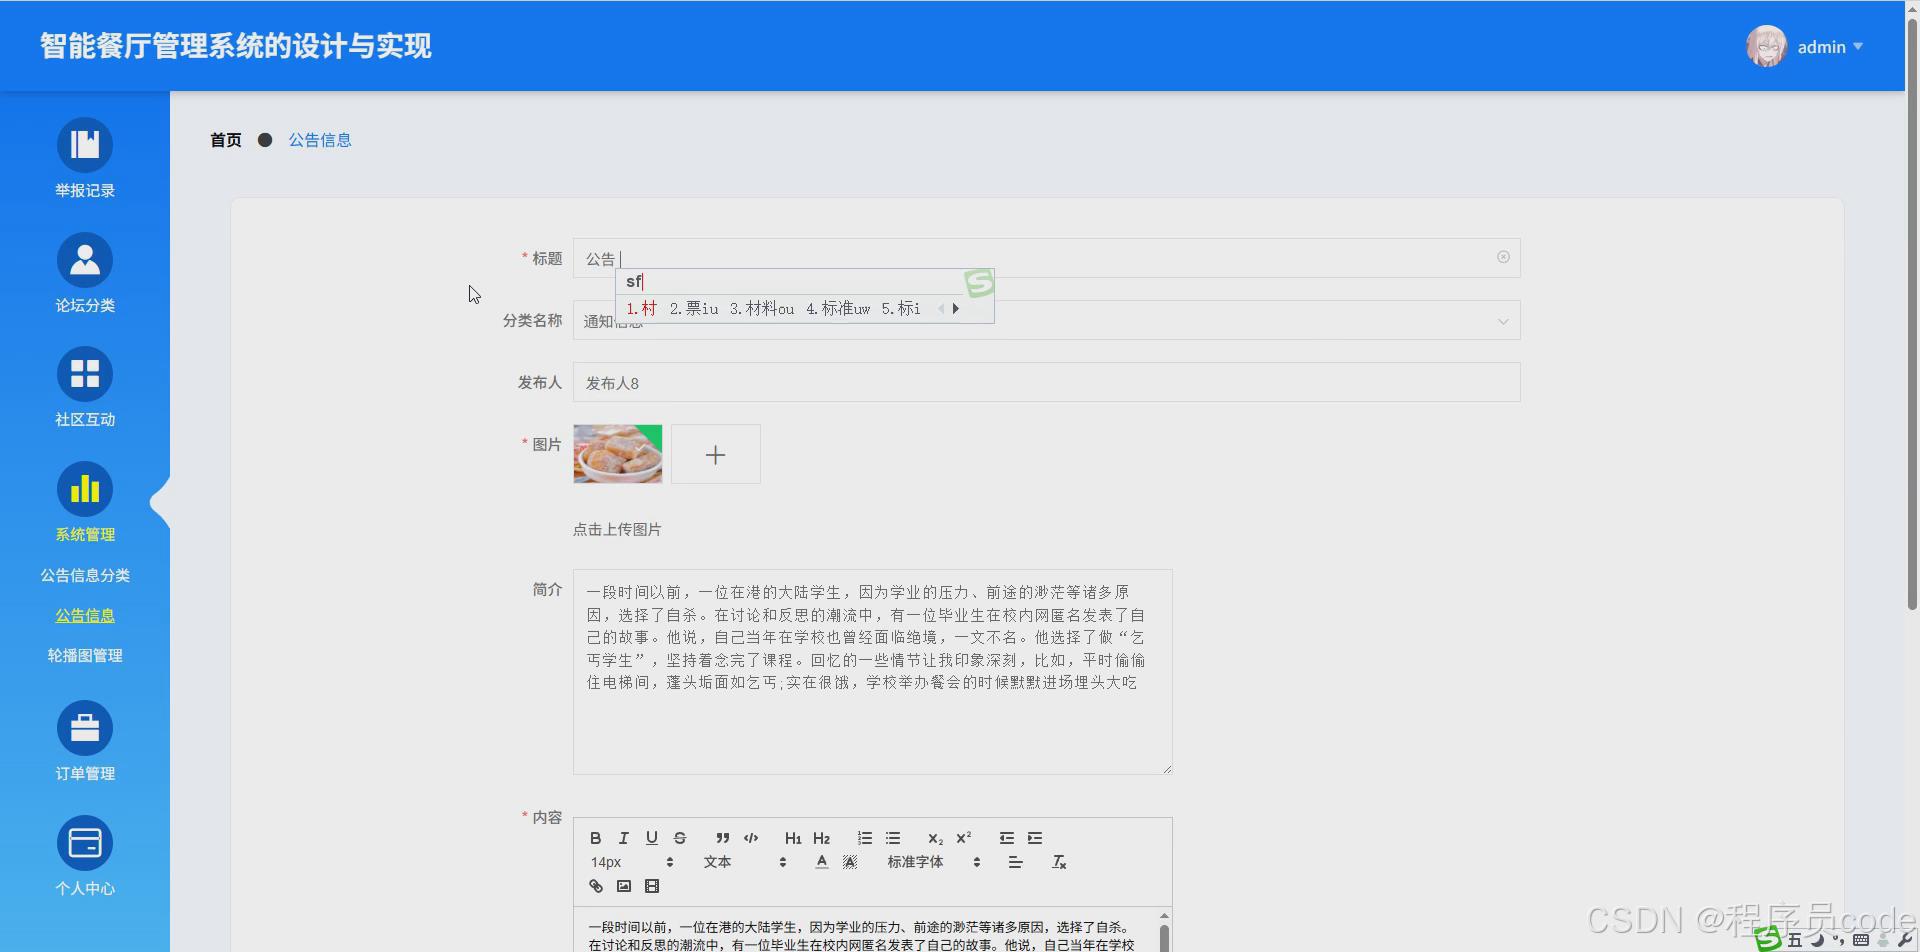This screenshot has height=952, width=1920.
Task: Select 论坛分类 from the sidebar
Action: (x=85, y=272)
